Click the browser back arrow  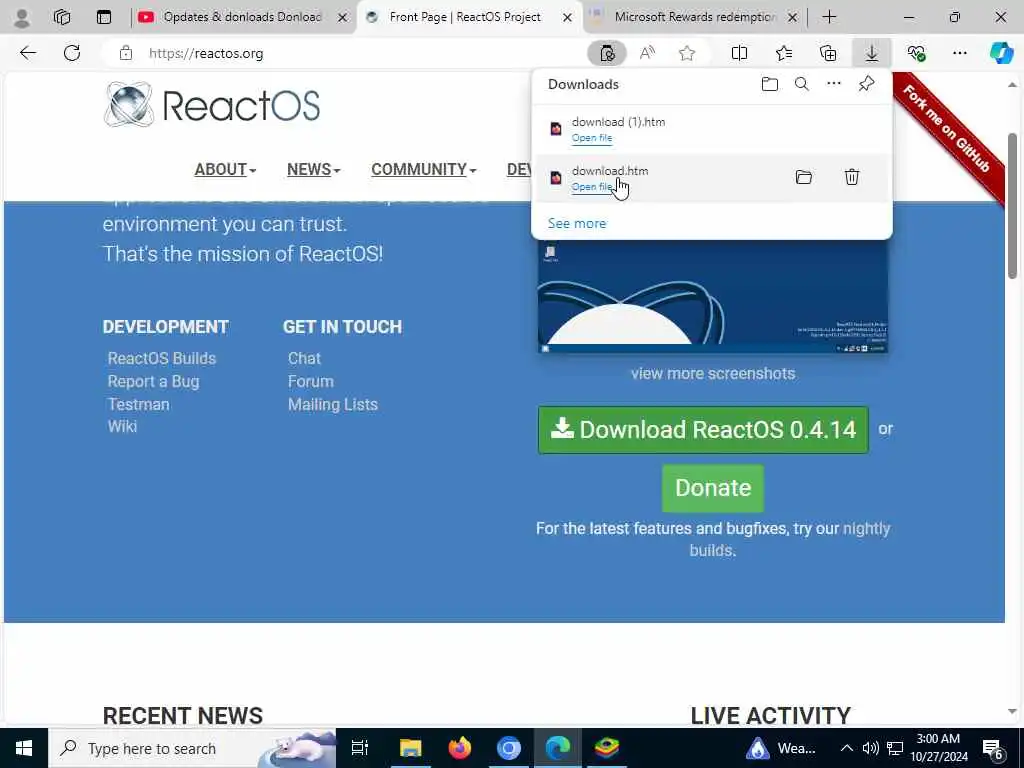point(27,53)
